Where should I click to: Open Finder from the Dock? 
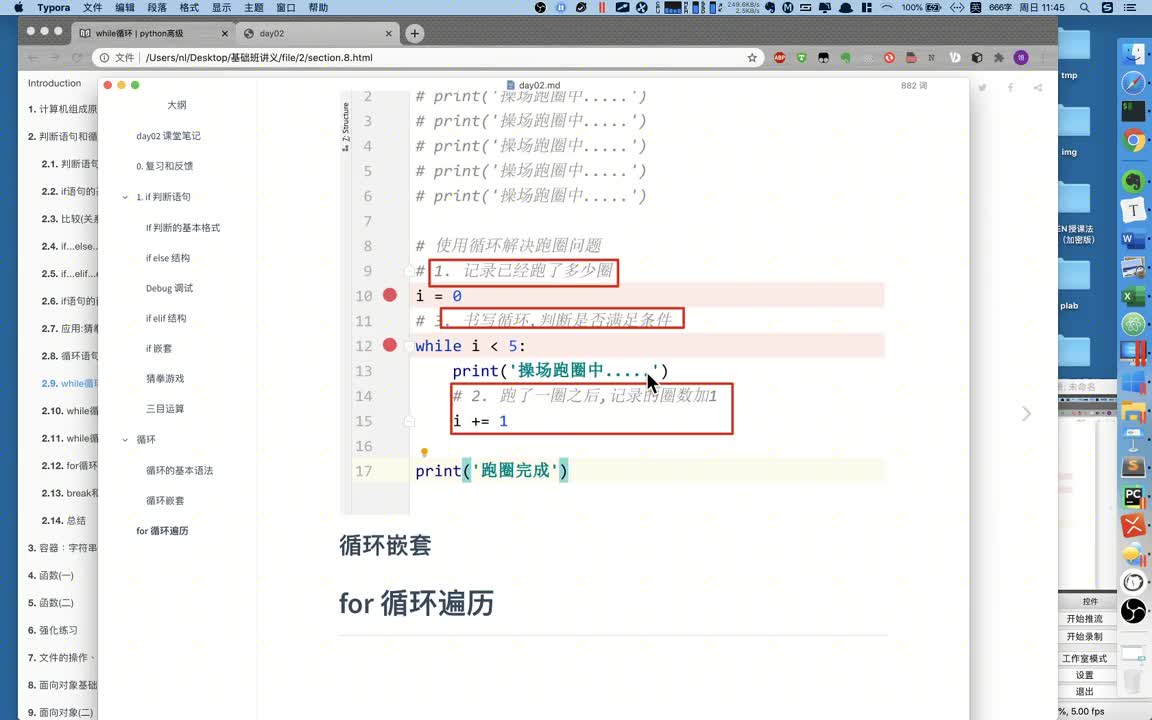[x=1134, y=53]
